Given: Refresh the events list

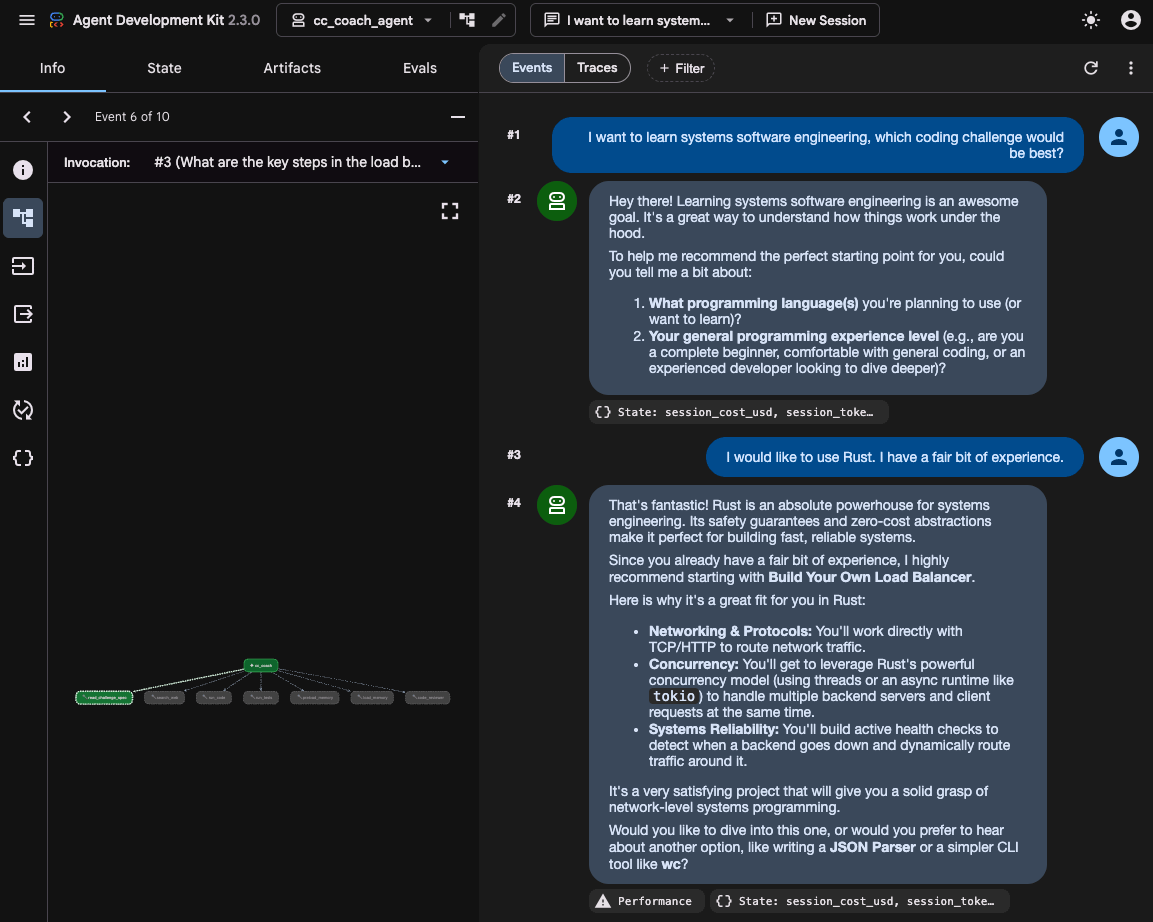Looking at the screenshot, I should pyautogui.click(x=1090, y=68).
